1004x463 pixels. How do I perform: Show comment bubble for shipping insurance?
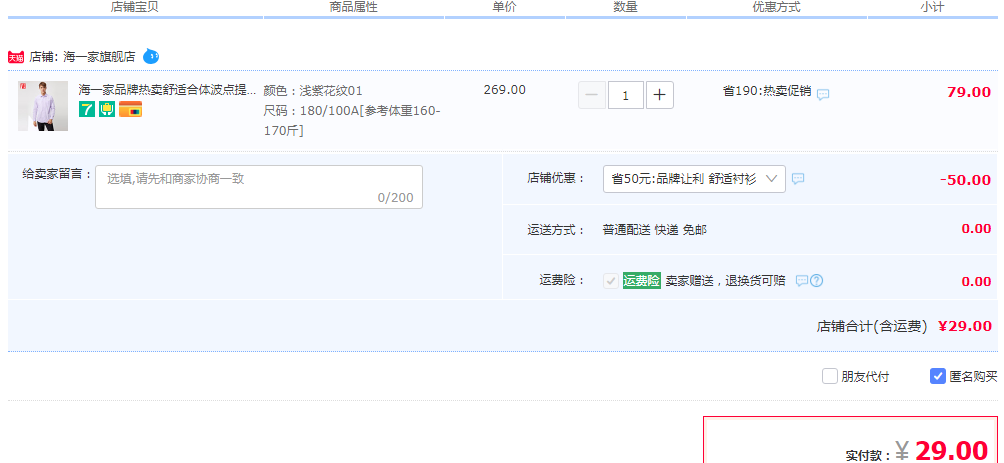point(802,280)
